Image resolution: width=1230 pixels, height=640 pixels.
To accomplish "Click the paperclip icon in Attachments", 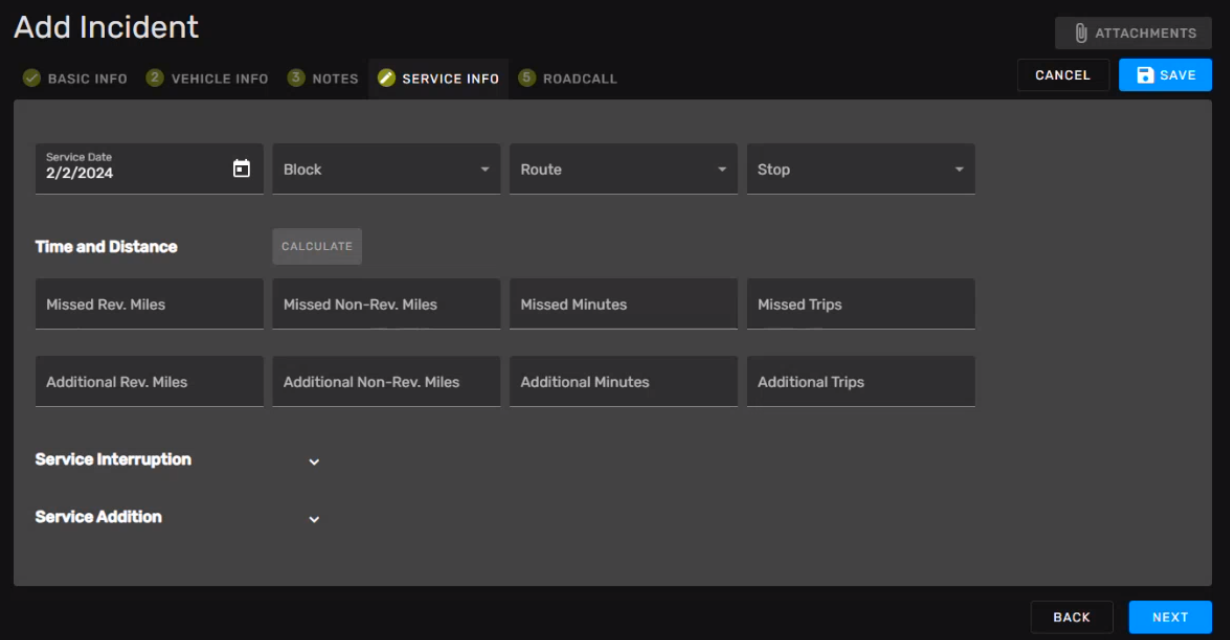I will [1081, 33].
